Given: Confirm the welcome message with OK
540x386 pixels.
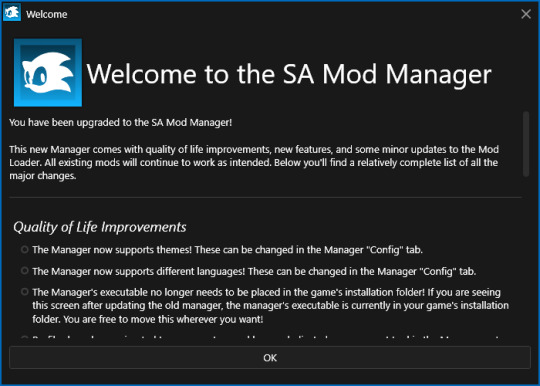Looking at the screenshot, I should (x=270, y=358).
